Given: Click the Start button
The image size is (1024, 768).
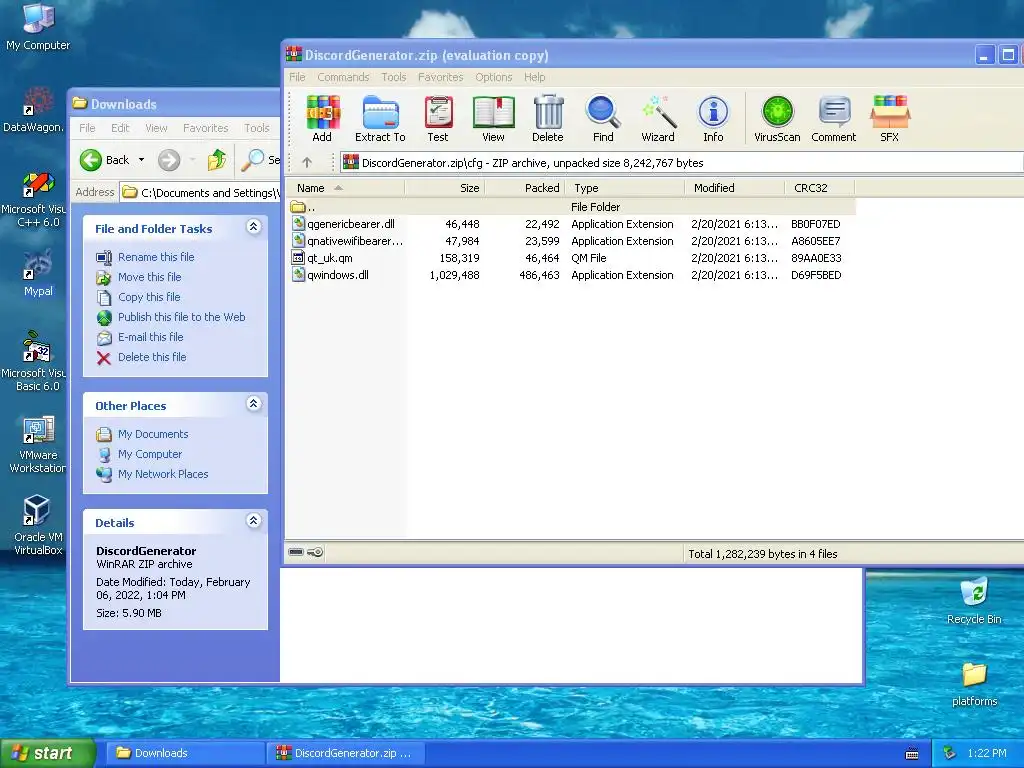Looking at the screenshot, I should pos(48,753).
